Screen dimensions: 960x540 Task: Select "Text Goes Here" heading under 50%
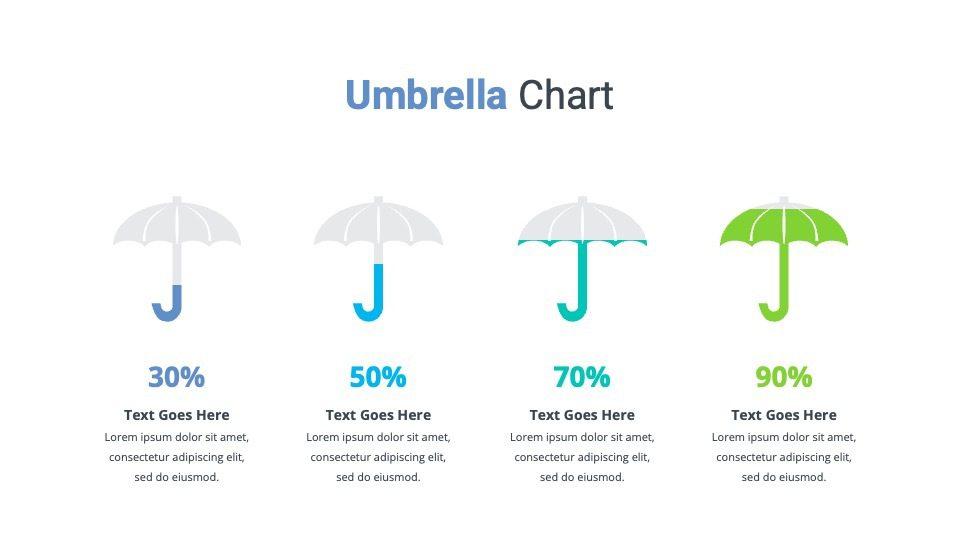[378, 415]
